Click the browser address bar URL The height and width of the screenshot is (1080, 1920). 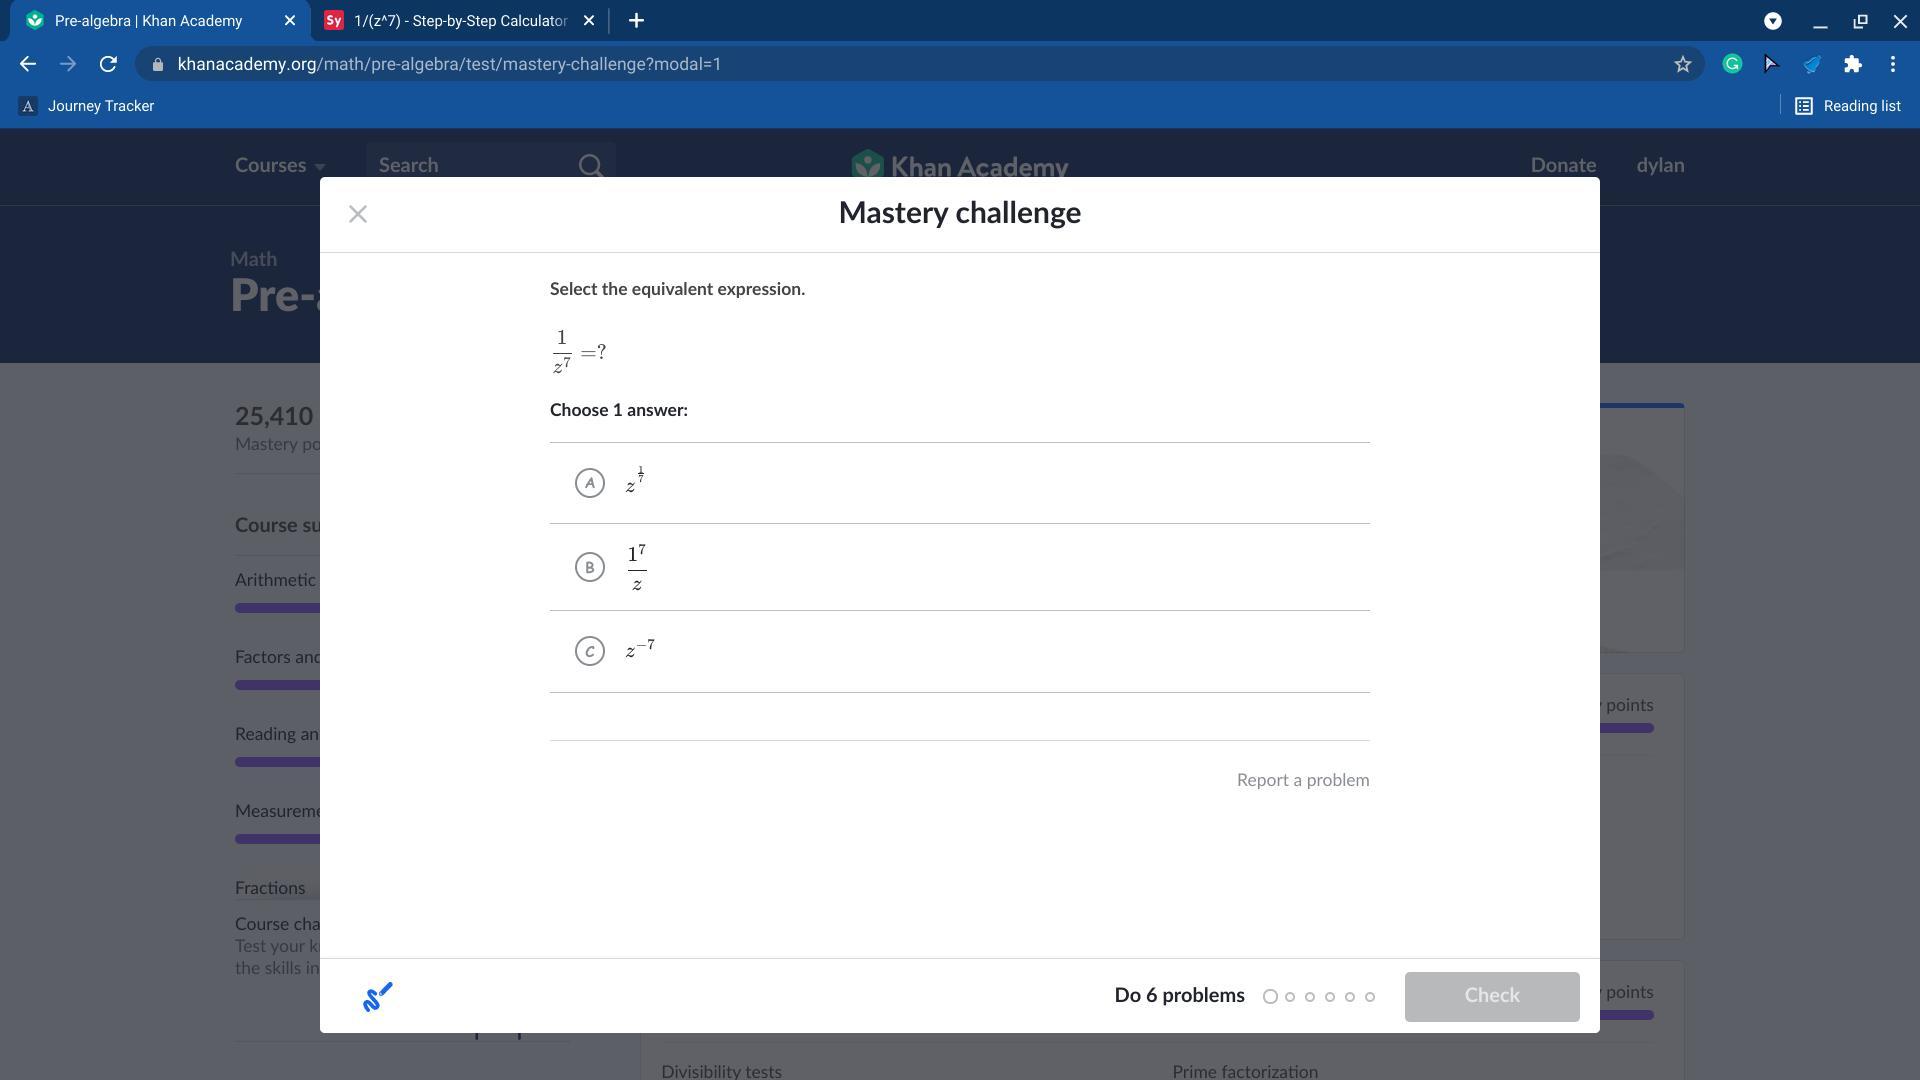pos(449,64)
